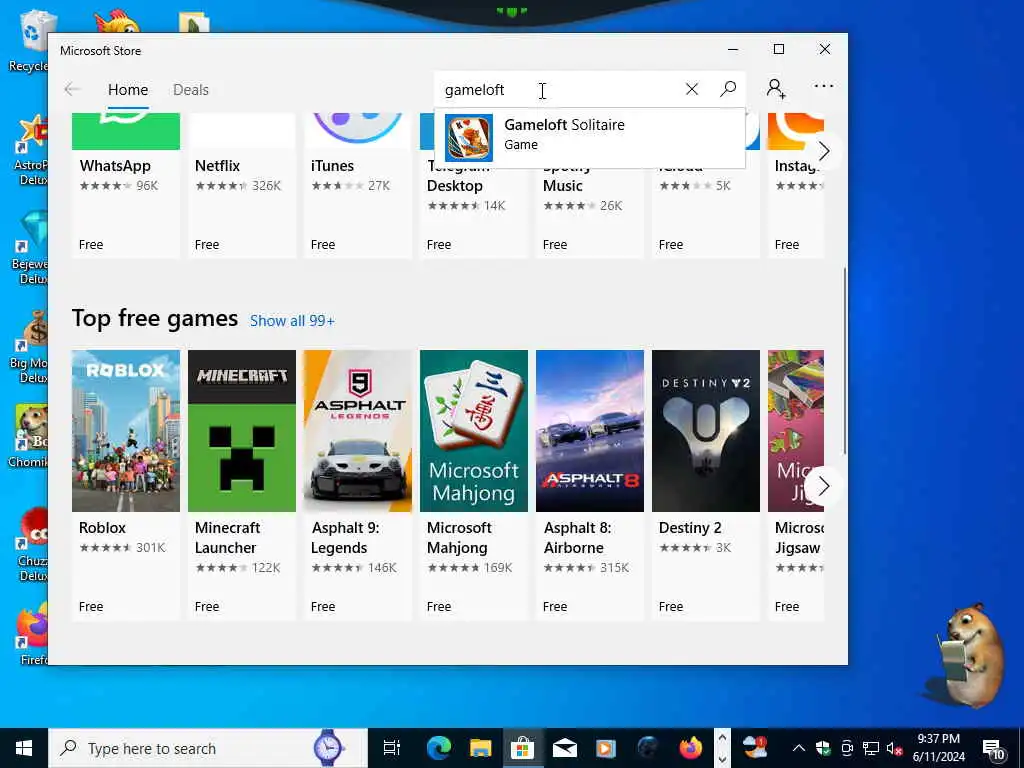Select the AstroPop Deluxe desktop shortcut
This screenshot has width=1024, height=768.
31,150
